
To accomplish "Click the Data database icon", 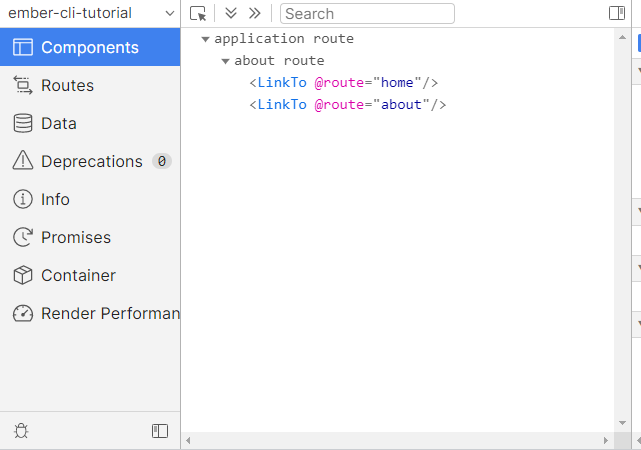I will (x=23, y=123).
